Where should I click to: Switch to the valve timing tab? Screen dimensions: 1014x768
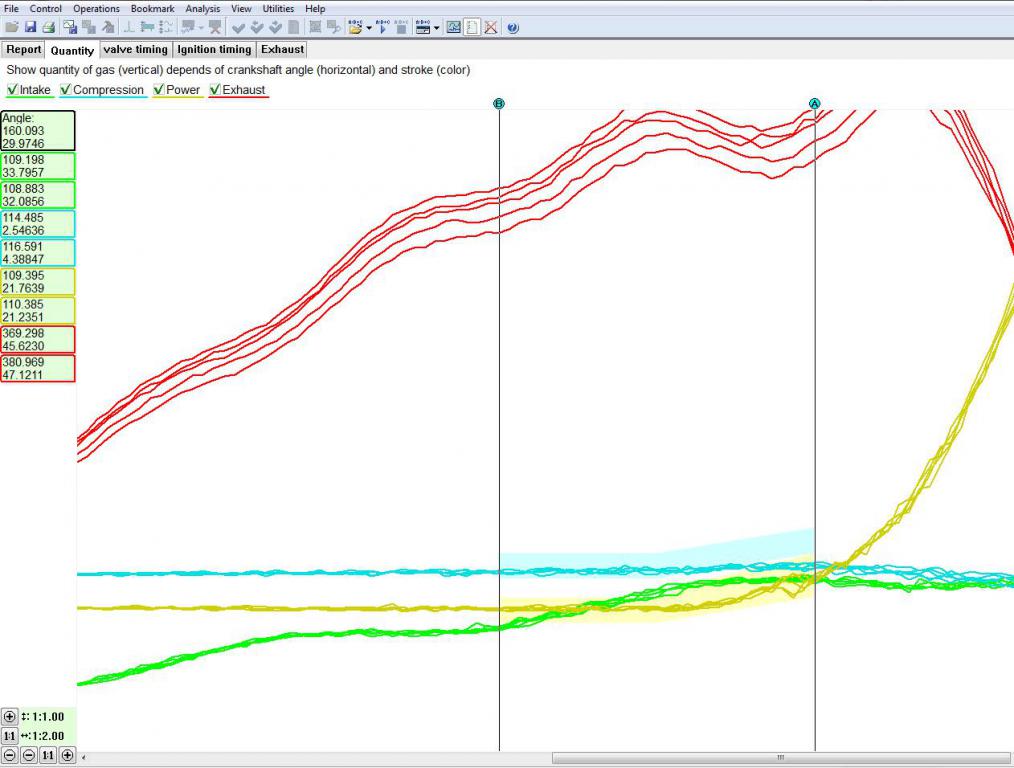click(x=136, y=50)
